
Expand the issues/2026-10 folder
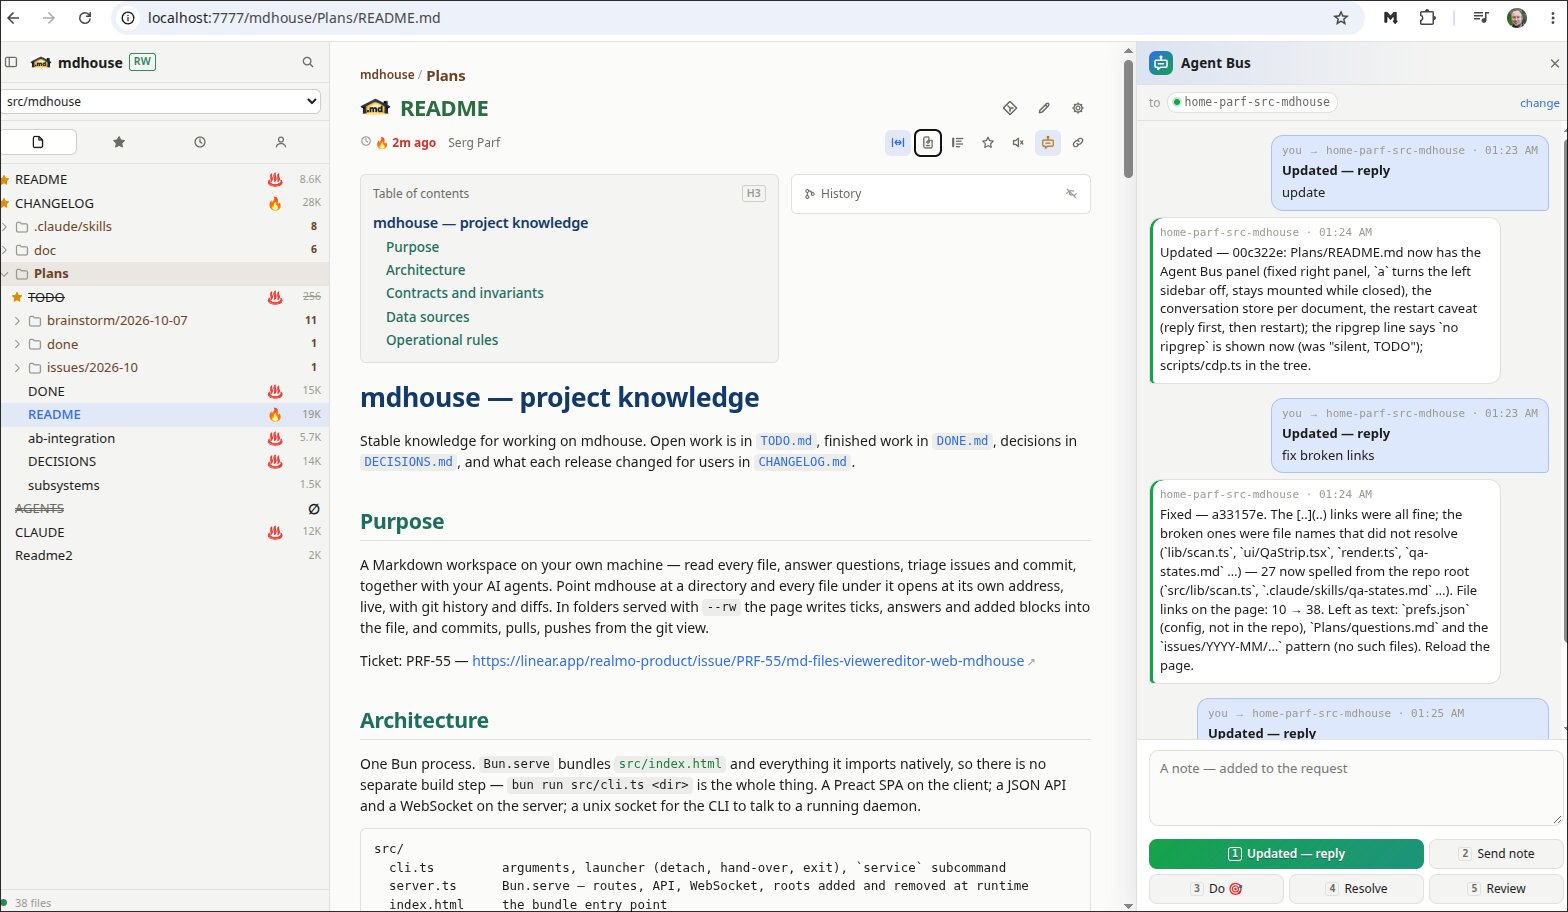[18, 368]
